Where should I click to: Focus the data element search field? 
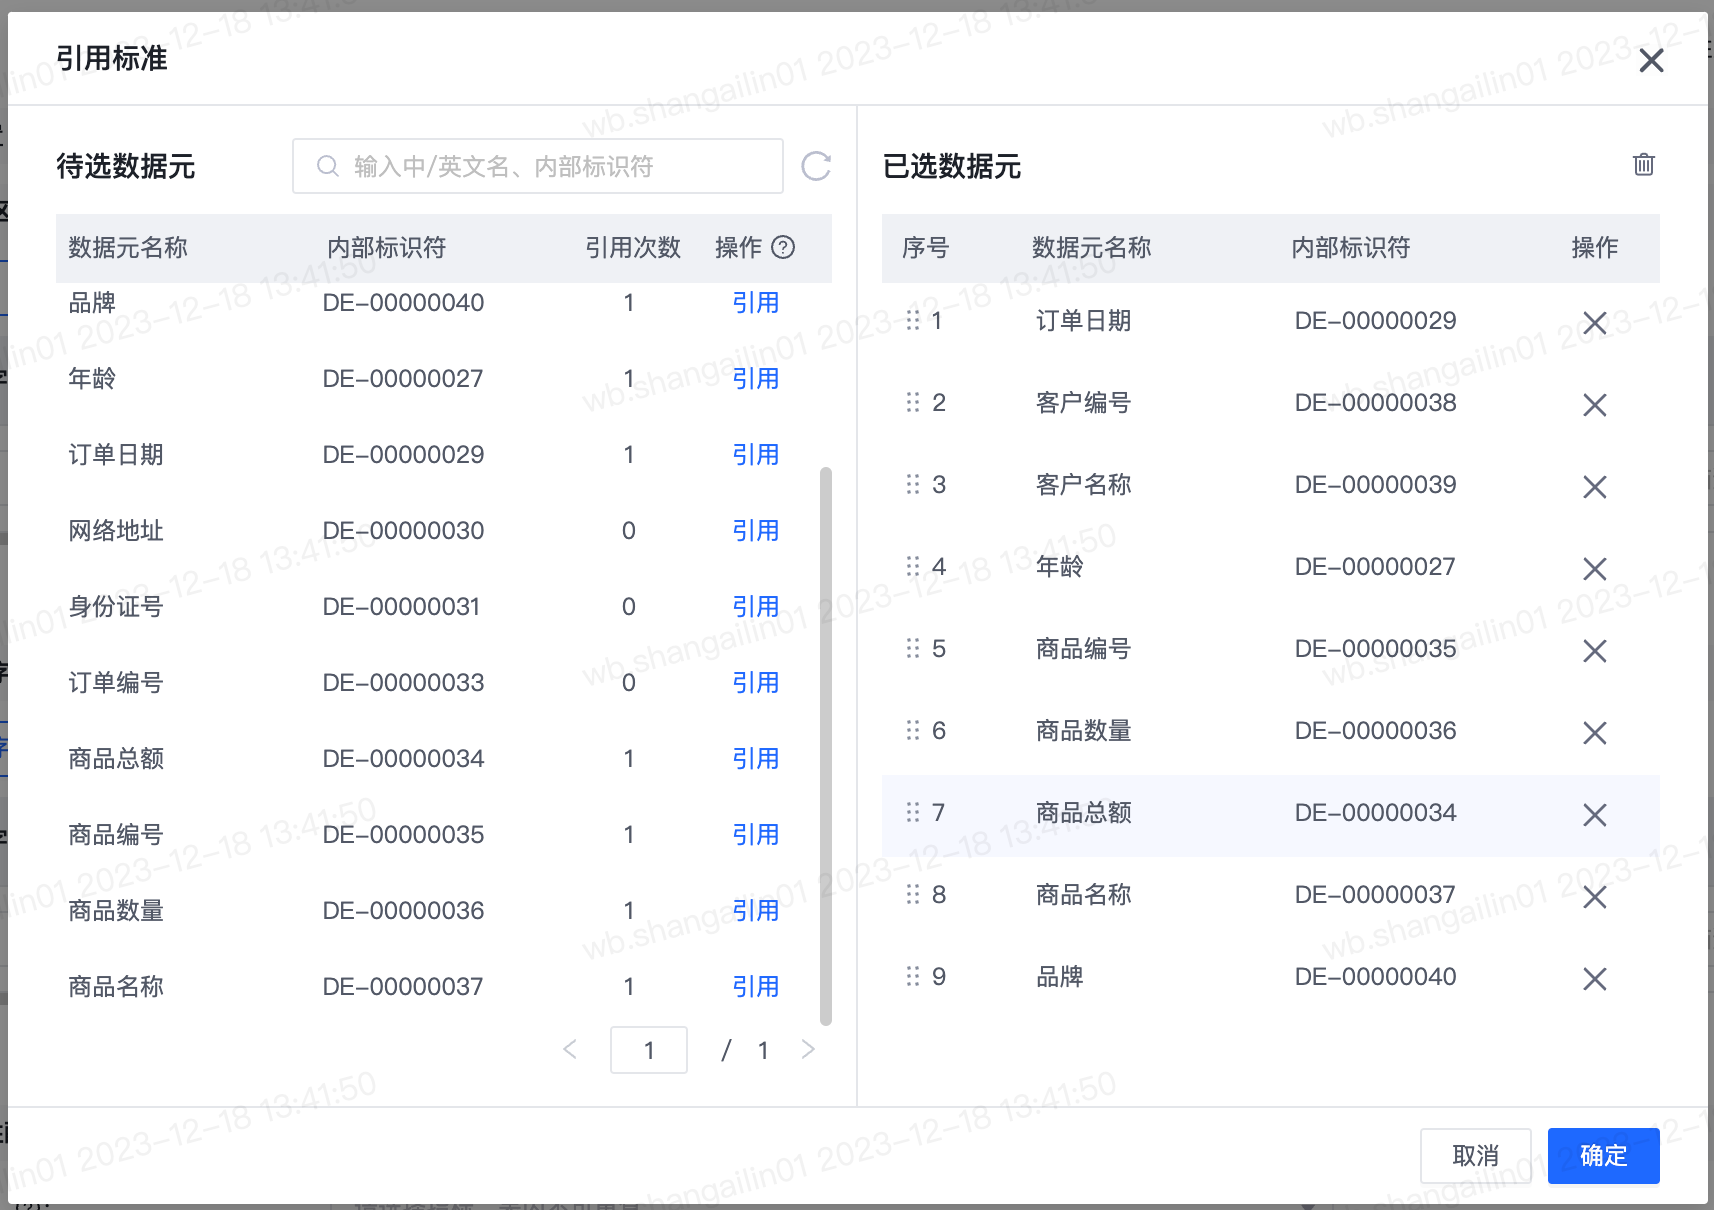[x=537, y=166]
